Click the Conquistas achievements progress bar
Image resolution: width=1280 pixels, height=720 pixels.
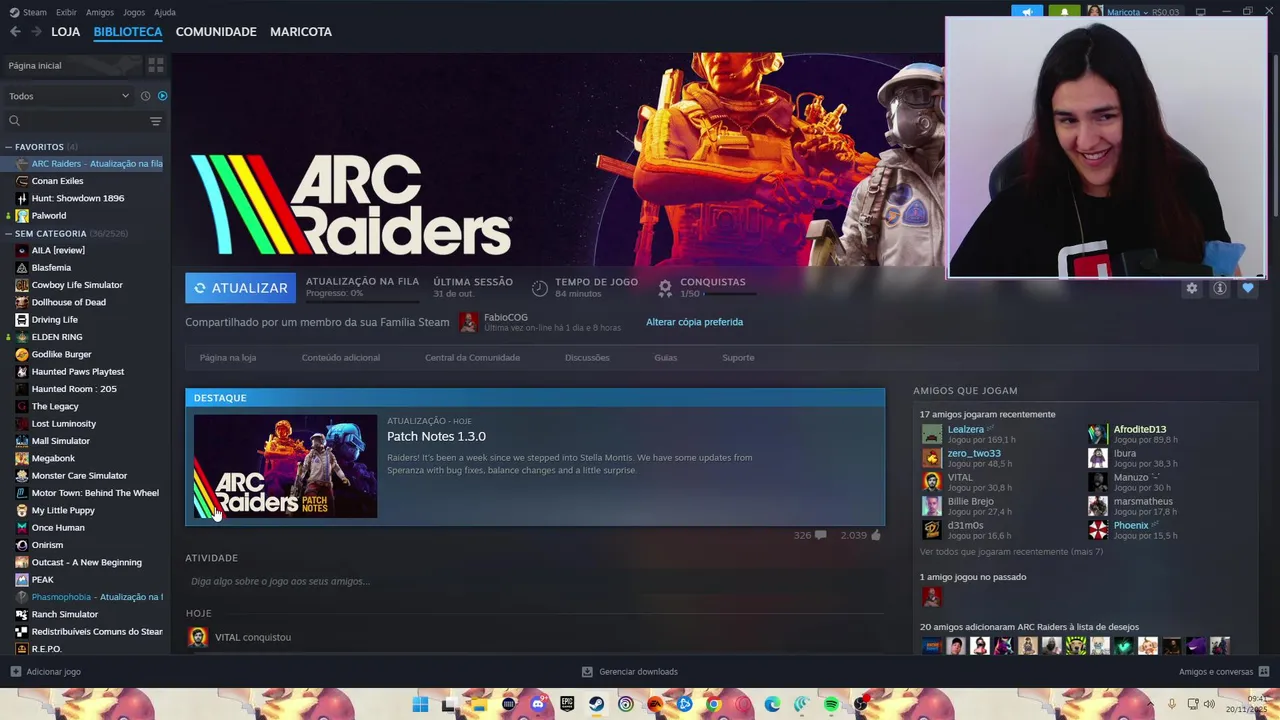pyautogui.click(x=730, y=294)
